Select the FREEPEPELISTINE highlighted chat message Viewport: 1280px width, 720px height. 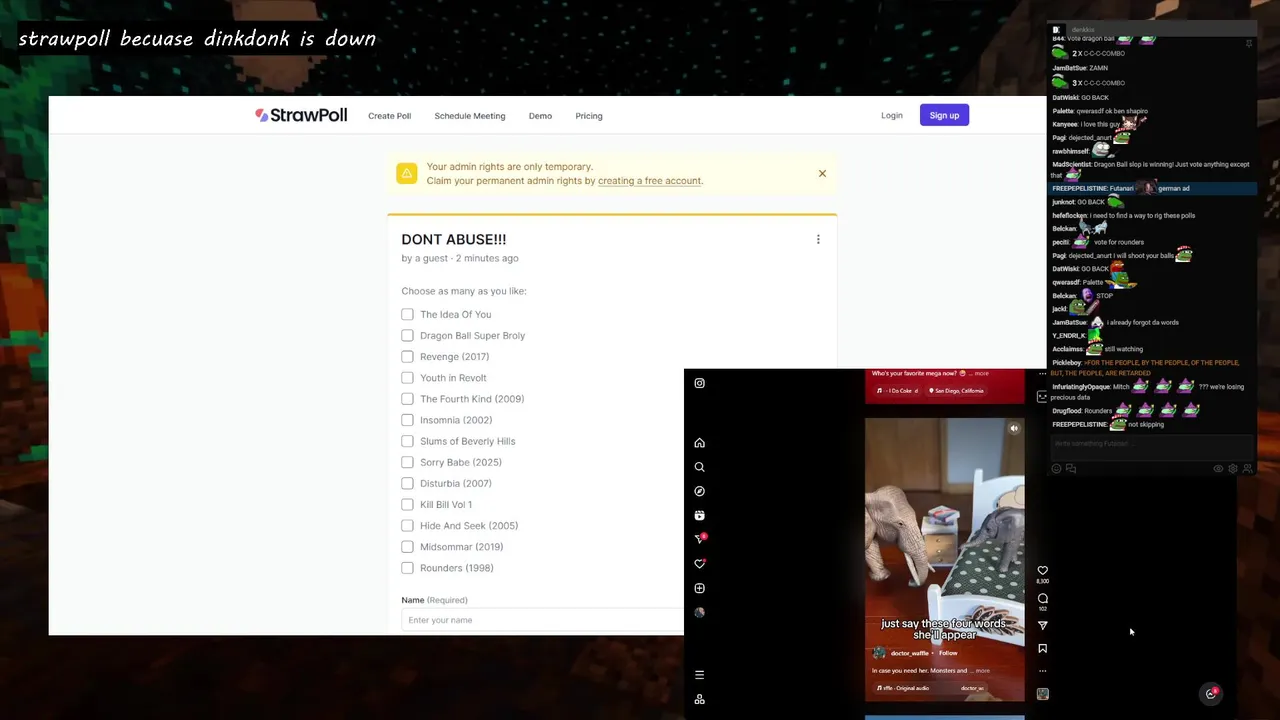tap(1152, 188)
